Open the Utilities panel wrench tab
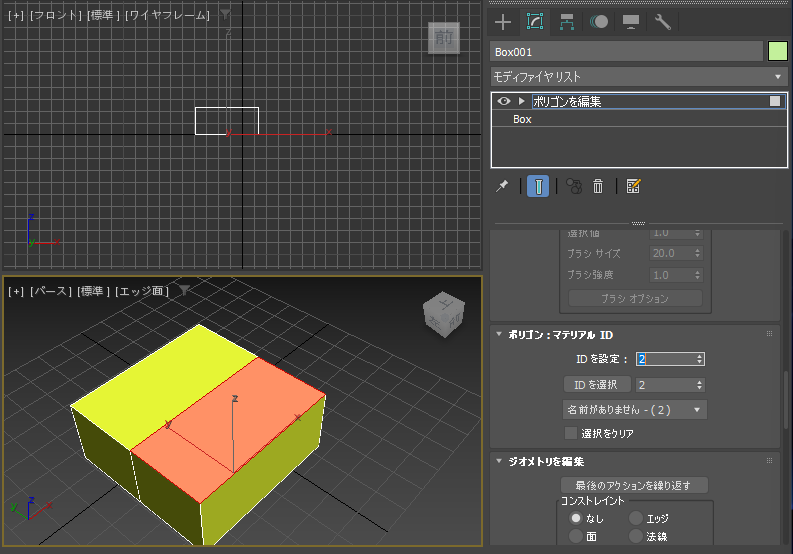 [663, 22]
